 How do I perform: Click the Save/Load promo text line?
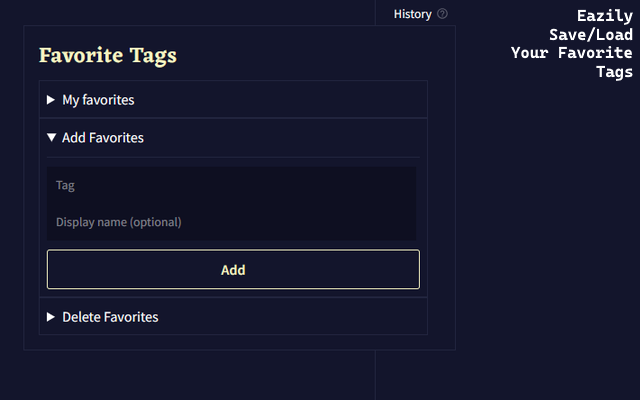click(590, 35)
